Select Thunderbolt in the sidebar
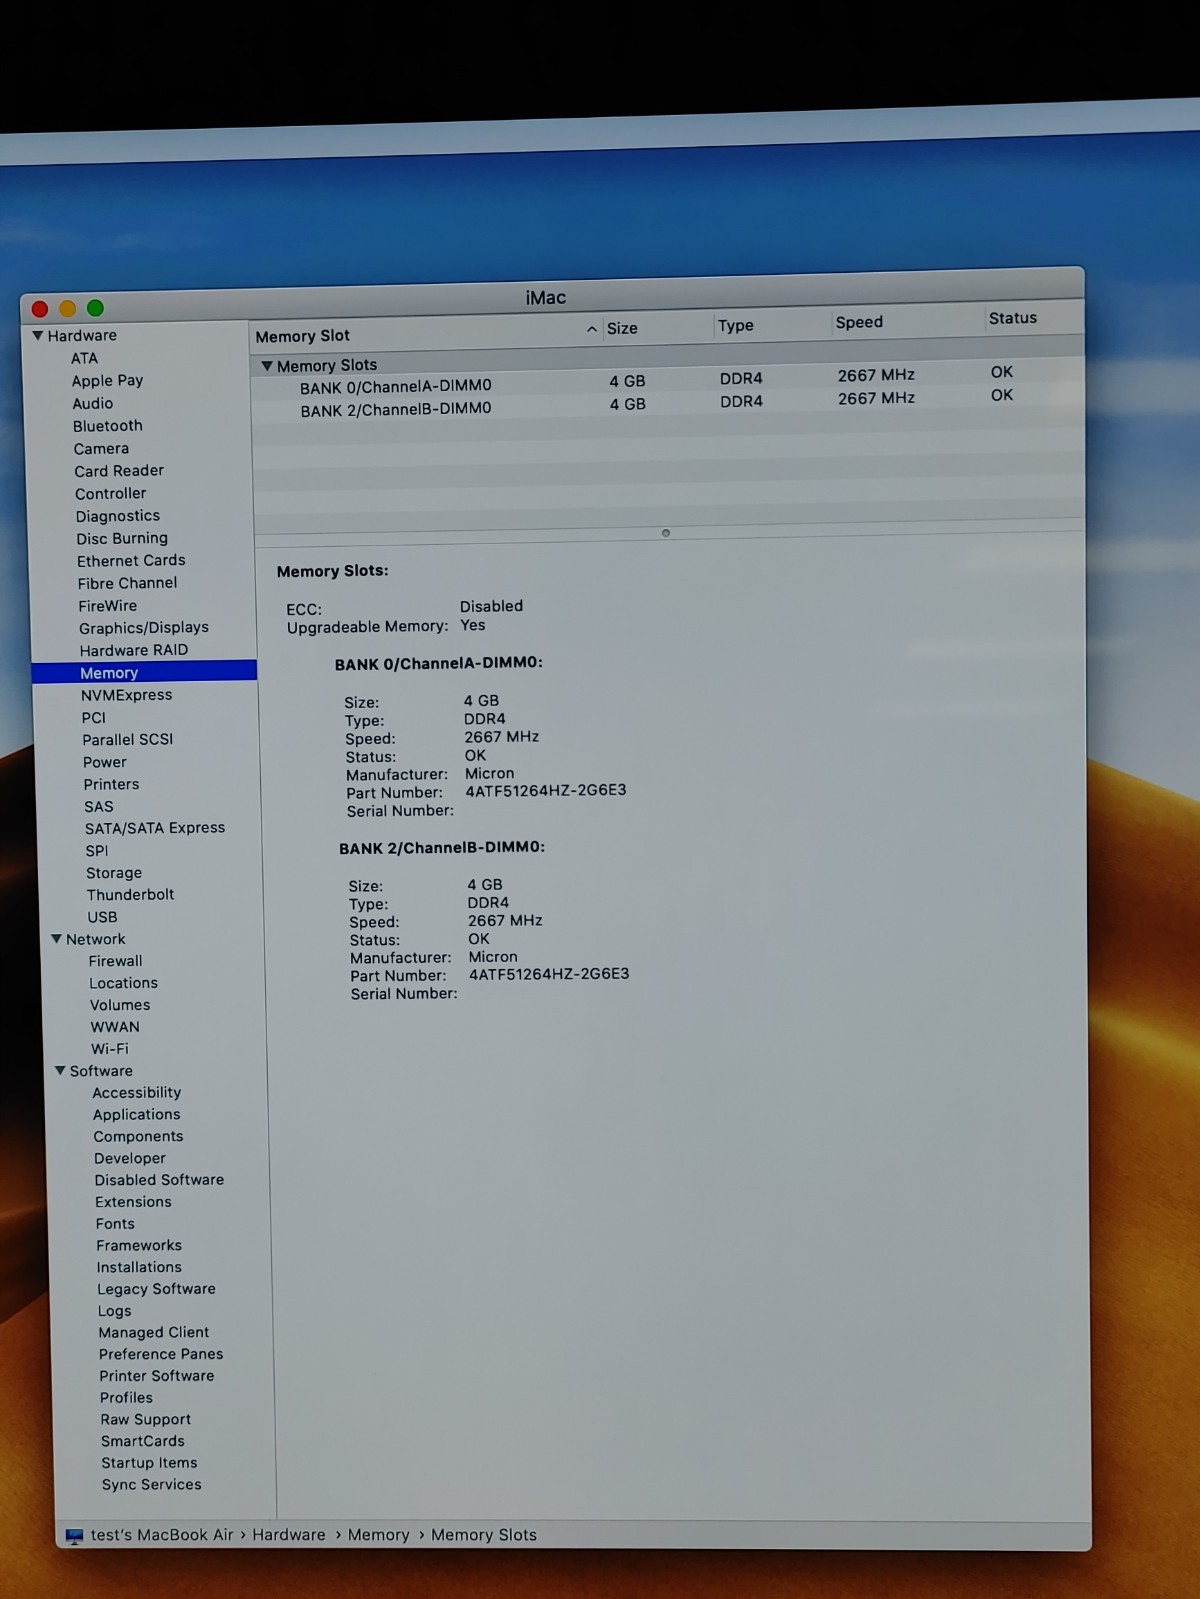The image size is (1200, 1599). pos(130,895)
